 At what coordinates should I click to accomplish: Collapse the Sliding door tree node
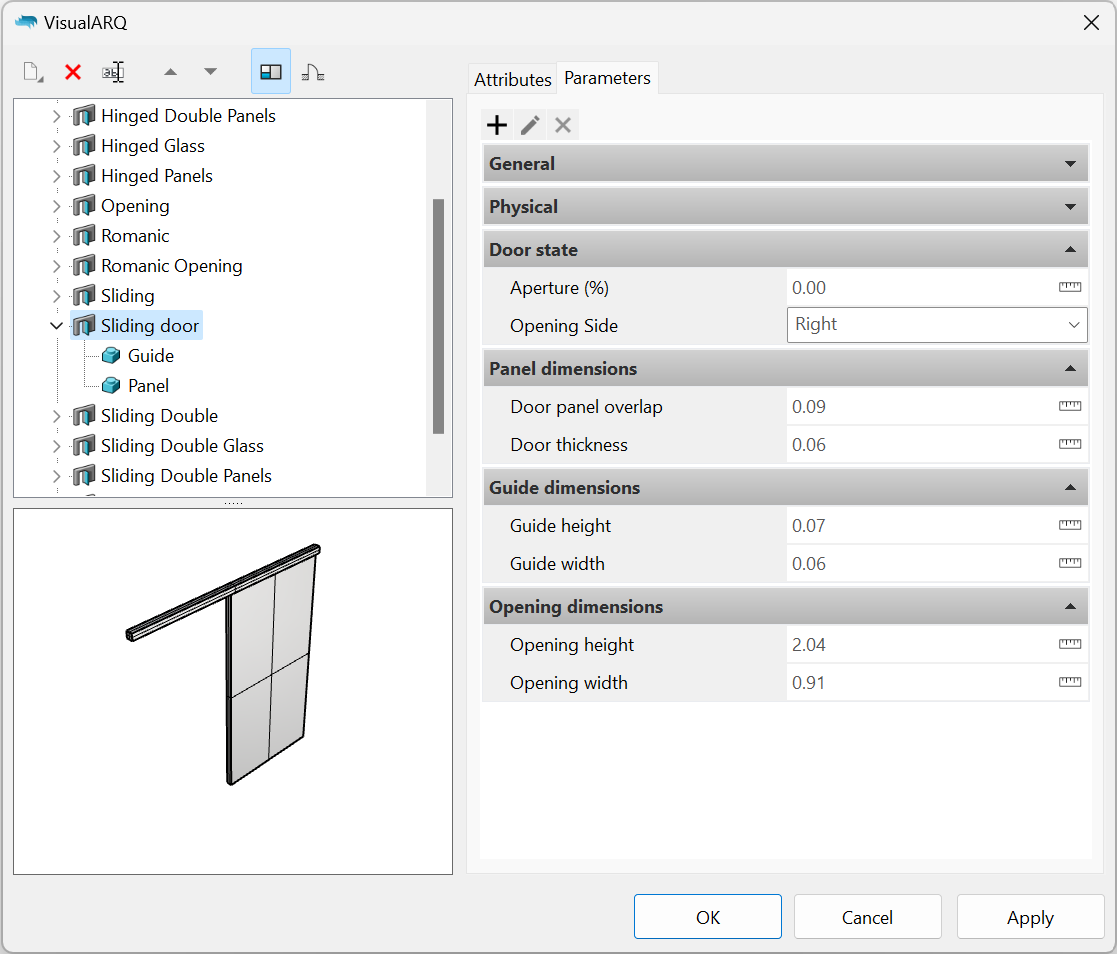click(56, 326)
